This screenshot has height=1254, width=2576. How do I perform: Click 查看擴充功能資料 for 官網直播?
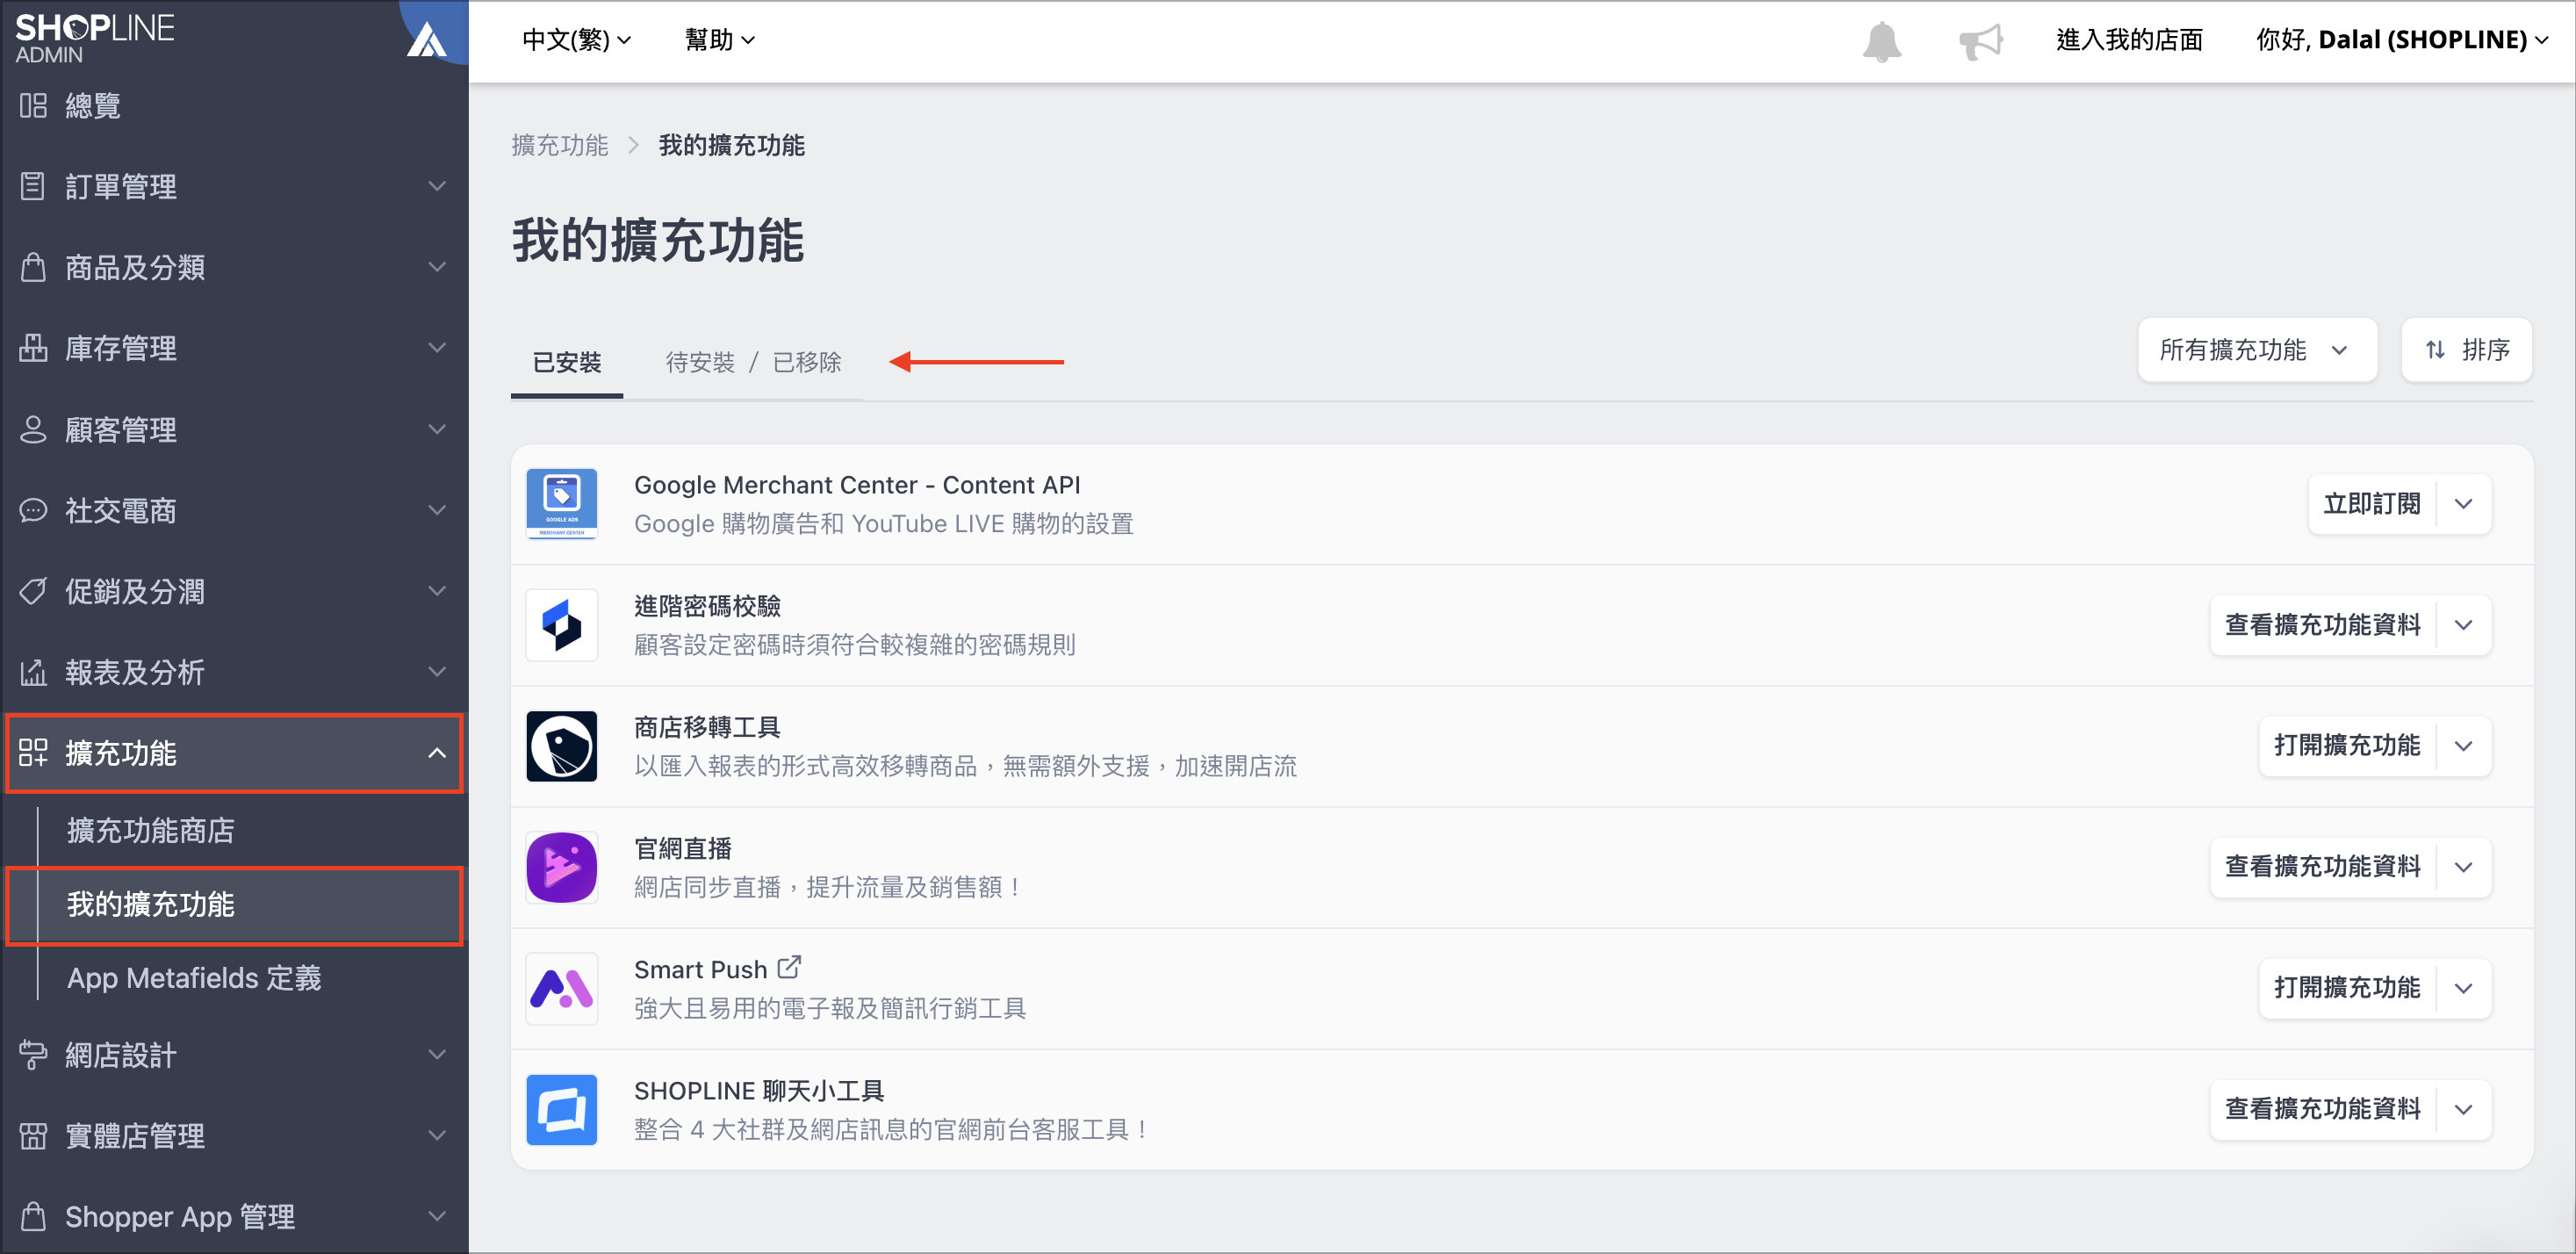2322,867
